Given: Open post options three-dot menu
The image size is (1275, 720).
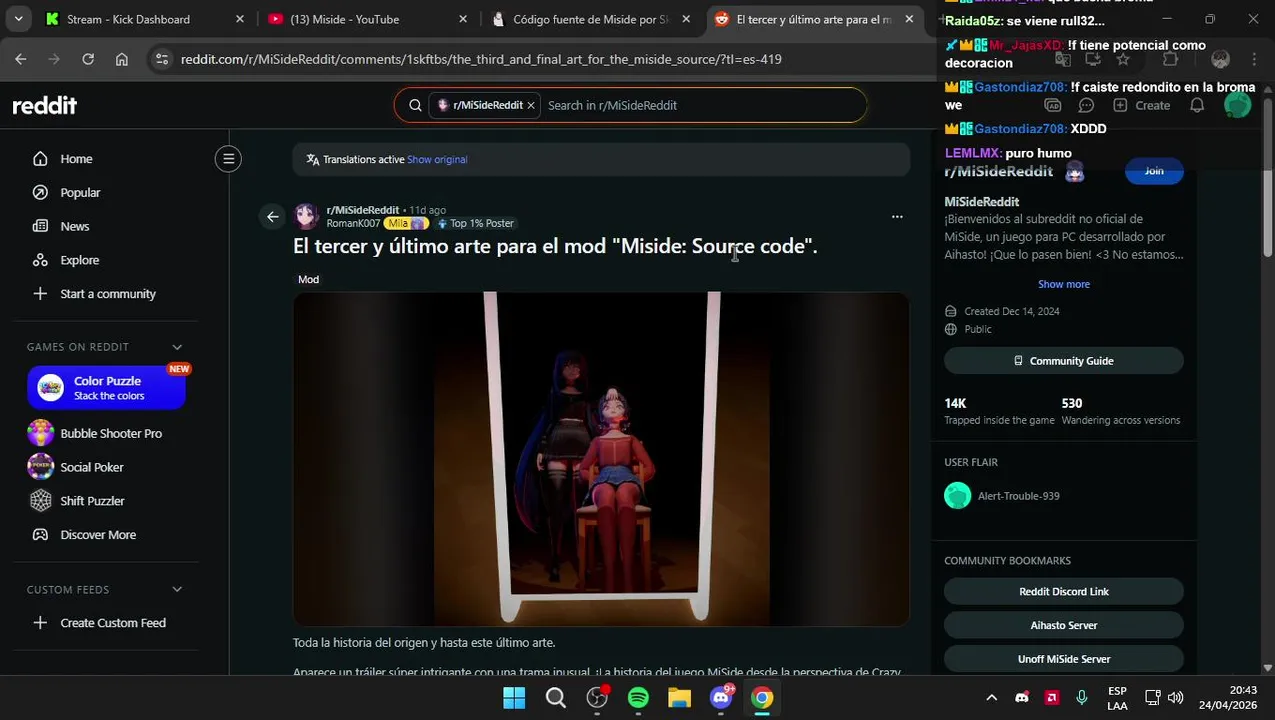Looking at the screenshot, I should [897, 216].
